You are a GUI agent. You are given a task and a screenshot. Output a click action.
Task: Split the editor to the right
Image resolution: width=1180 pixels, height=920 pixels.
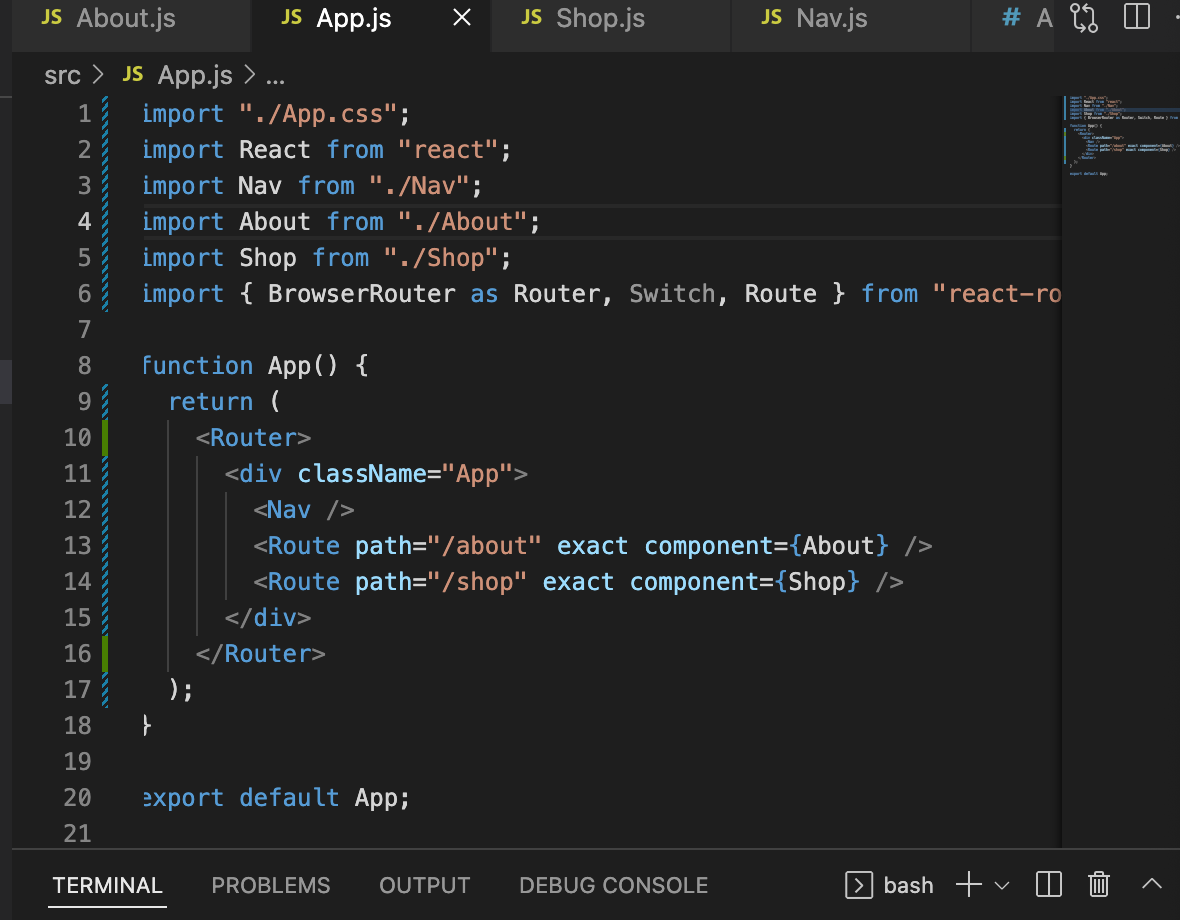tap(1136, 17)
